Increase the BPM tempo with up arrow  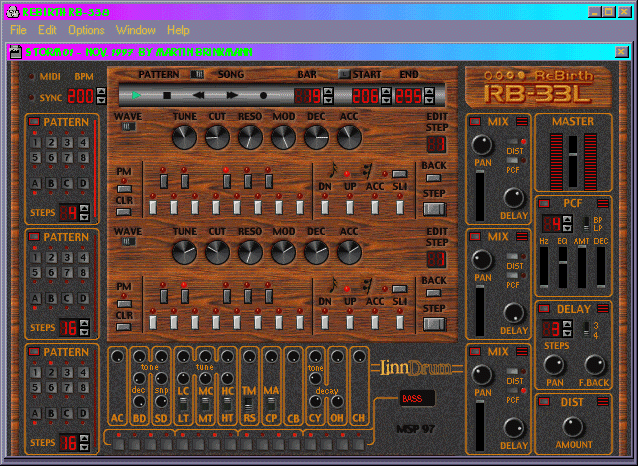(101, 91)
